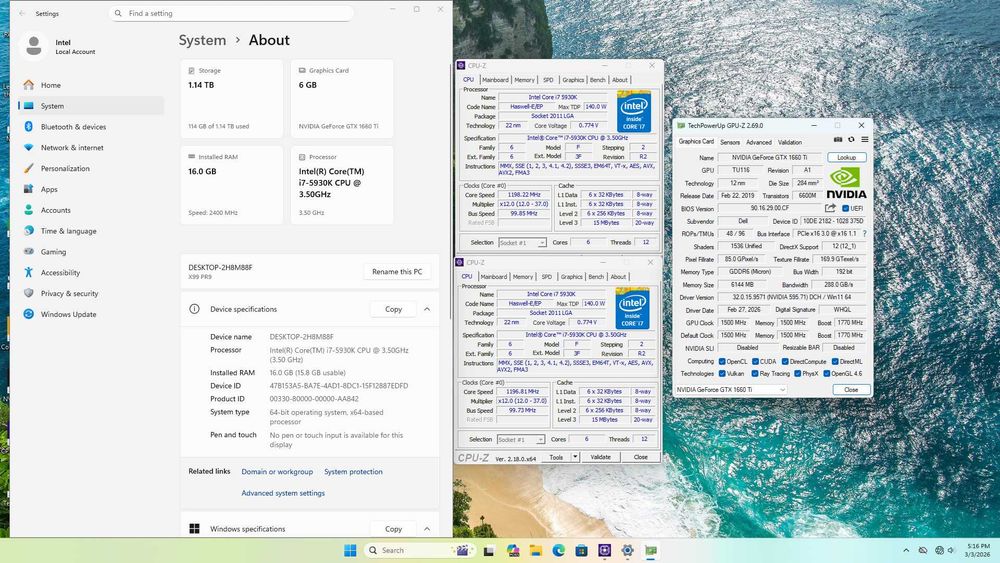1000x563 pixels.
Task: Select Bluetooth & devices in the sidebar
Action: click(91, 127)
